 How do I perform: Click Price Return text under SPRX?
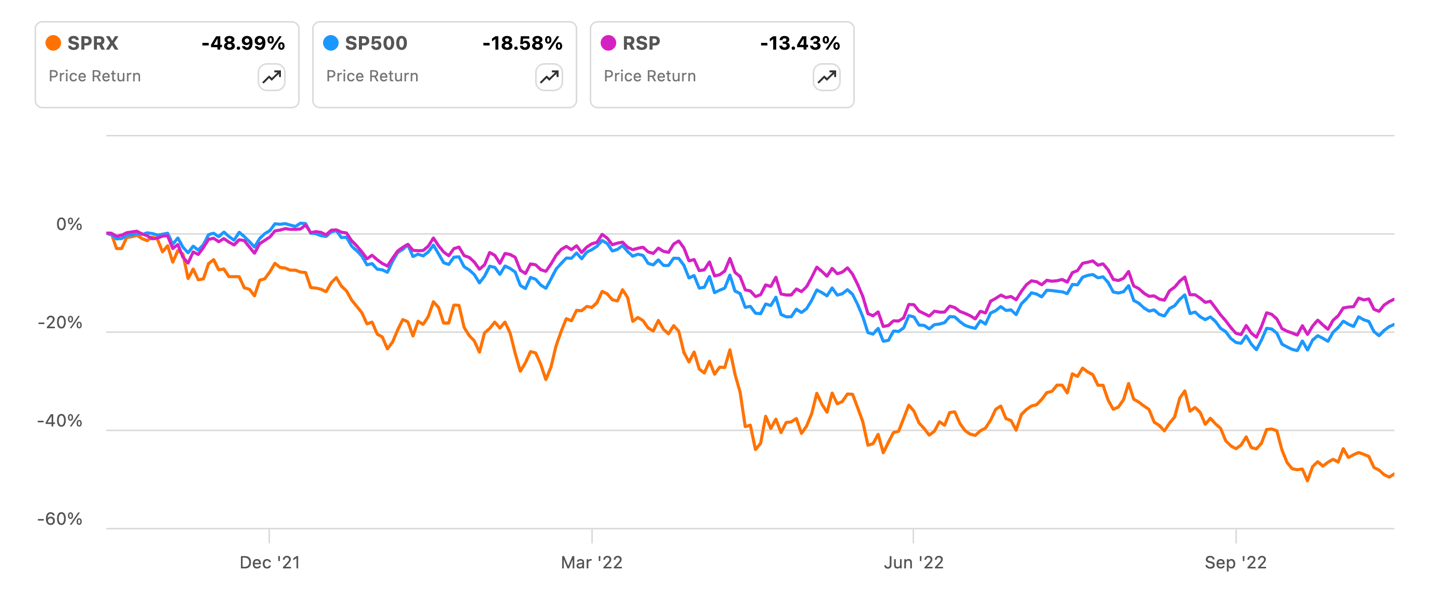94,76
